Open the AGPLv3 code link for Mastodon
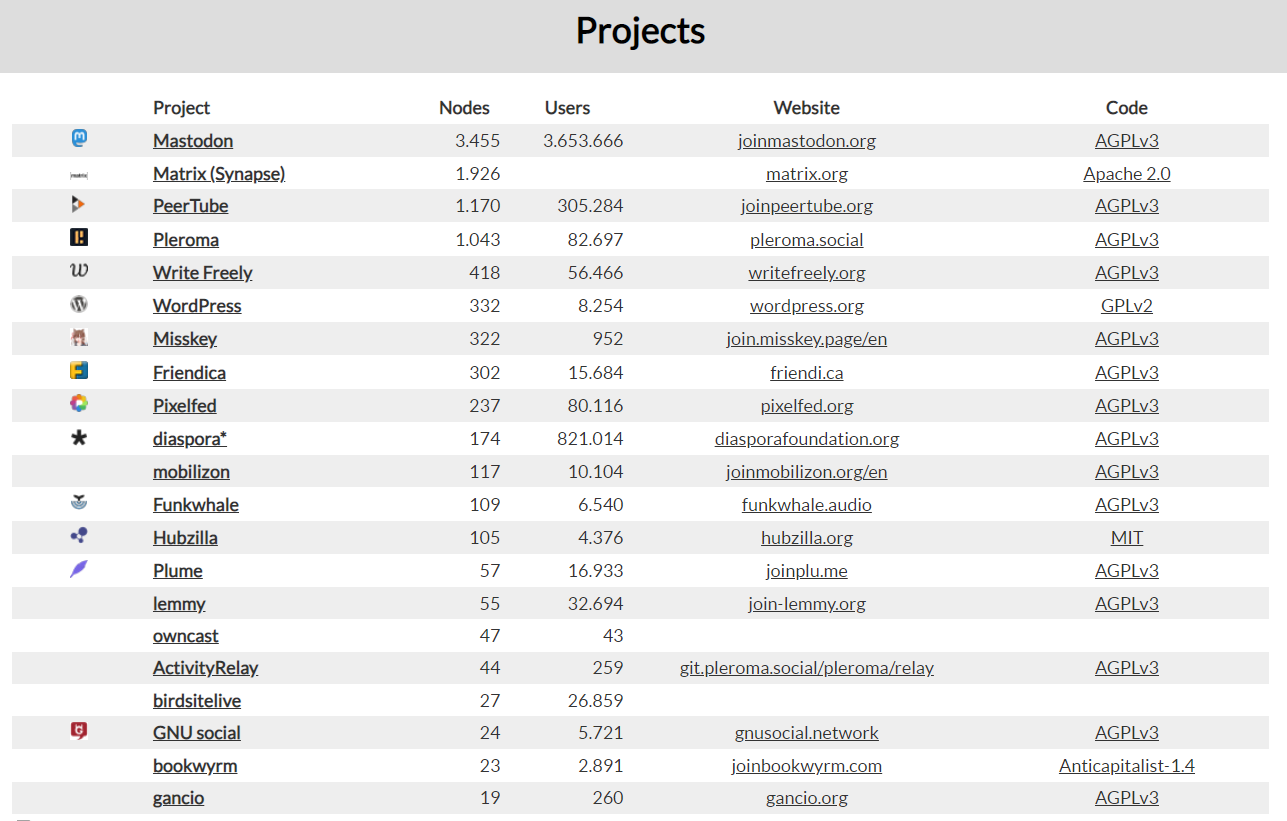Image resolution: width=1287 pixels, height=821 pixels. (x=1127, y=141)
